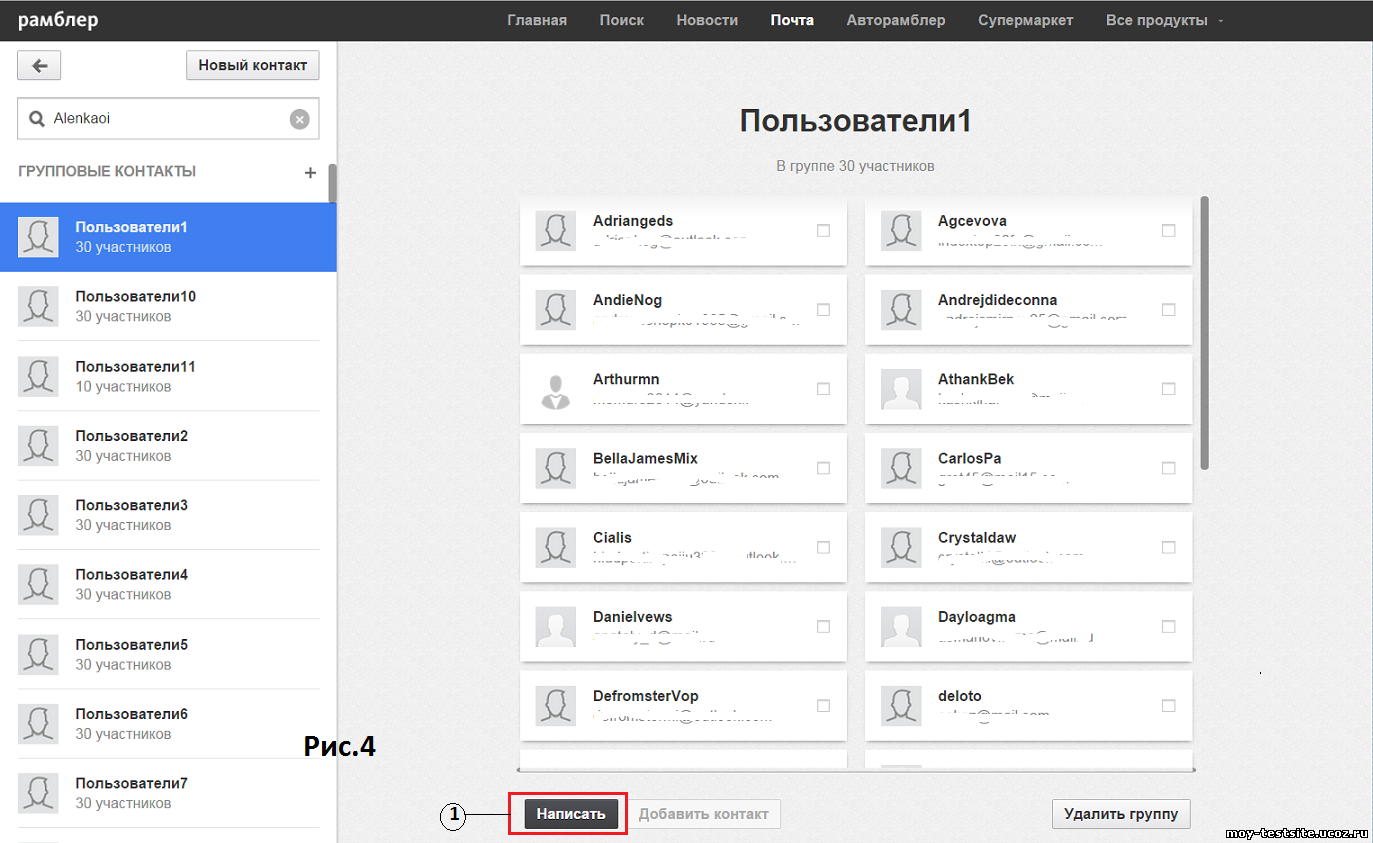Tick the checkbox for Cialis contact

pyautogui.click(x=823, y=547)
